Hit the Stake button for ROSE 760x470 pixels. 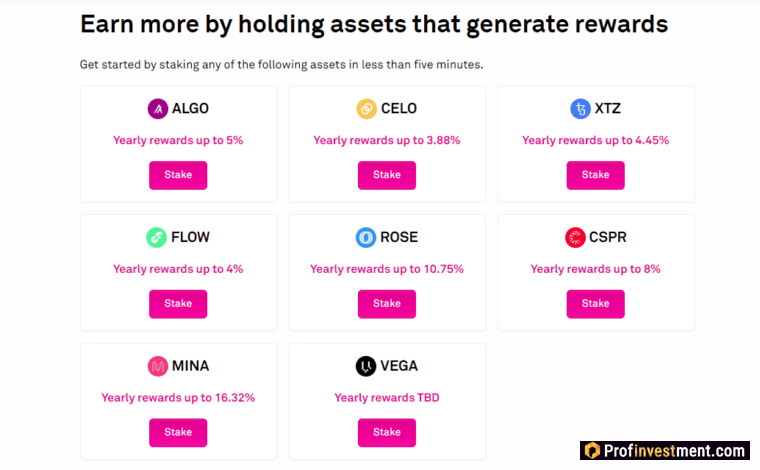click(x=387, y=304)
